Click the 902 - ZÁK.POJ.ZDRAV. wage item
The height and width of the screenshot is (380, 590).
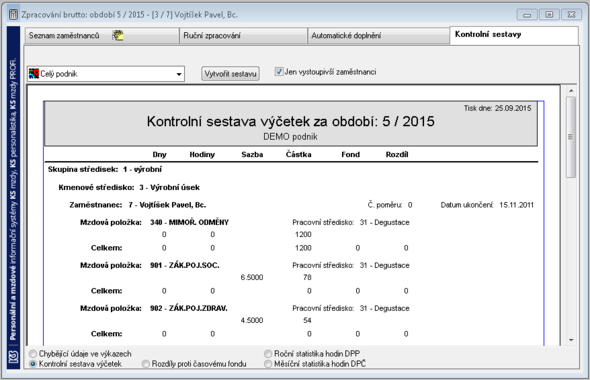(x=189, y=308)
